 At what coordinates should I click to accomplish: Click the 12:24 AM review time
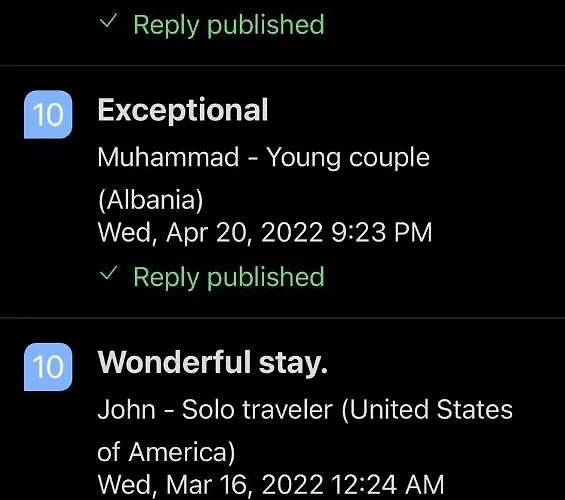[x=388, y=485]
